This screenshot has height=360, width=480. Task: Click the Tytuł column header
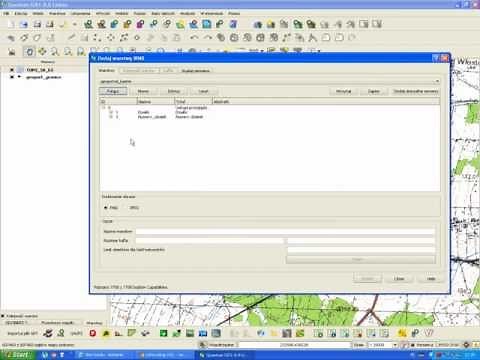[194, 101]
